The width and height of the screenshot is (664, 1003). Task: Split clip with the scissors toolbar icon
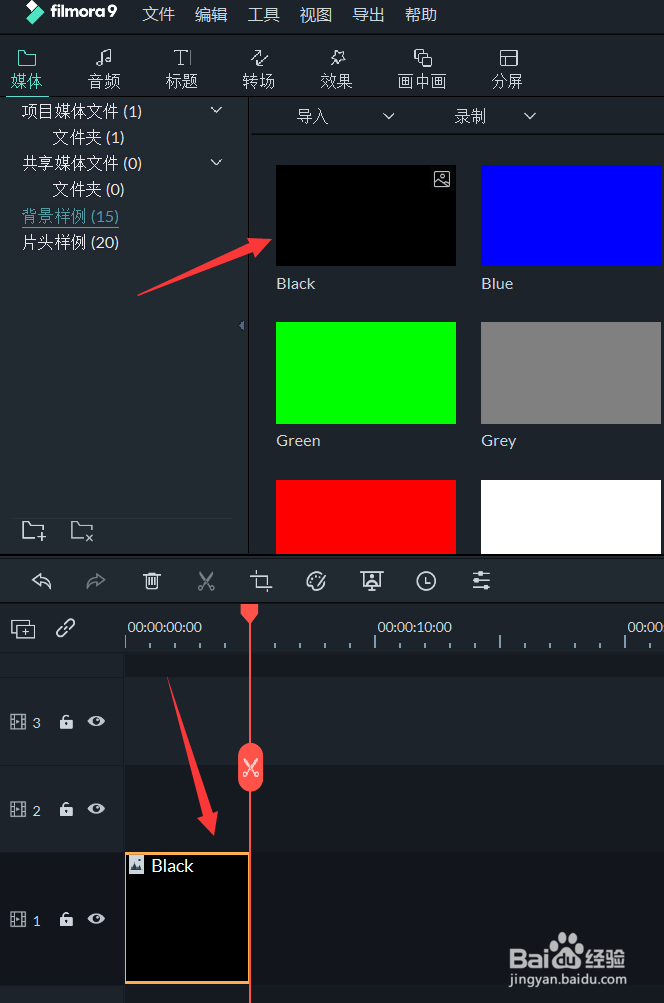206,581
